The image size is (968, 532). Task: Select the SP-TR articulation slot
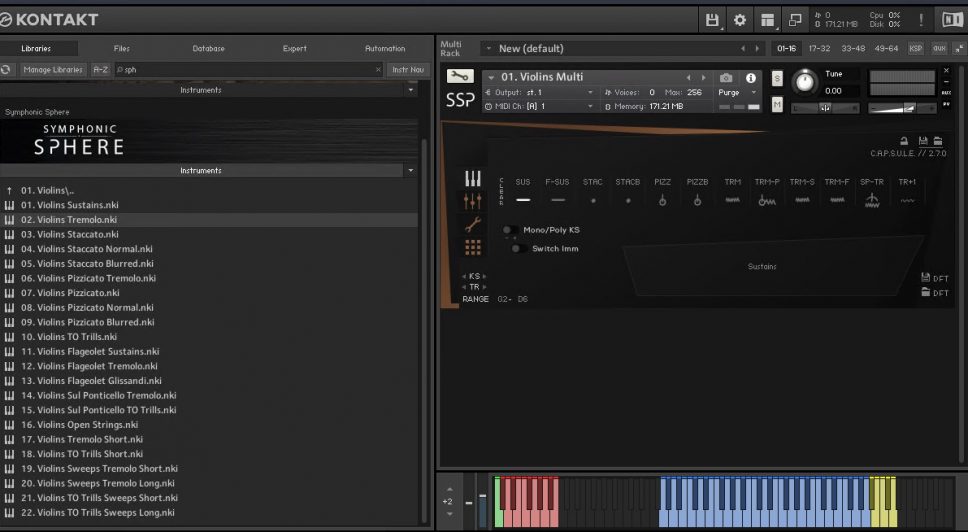(x=872, y=191)
